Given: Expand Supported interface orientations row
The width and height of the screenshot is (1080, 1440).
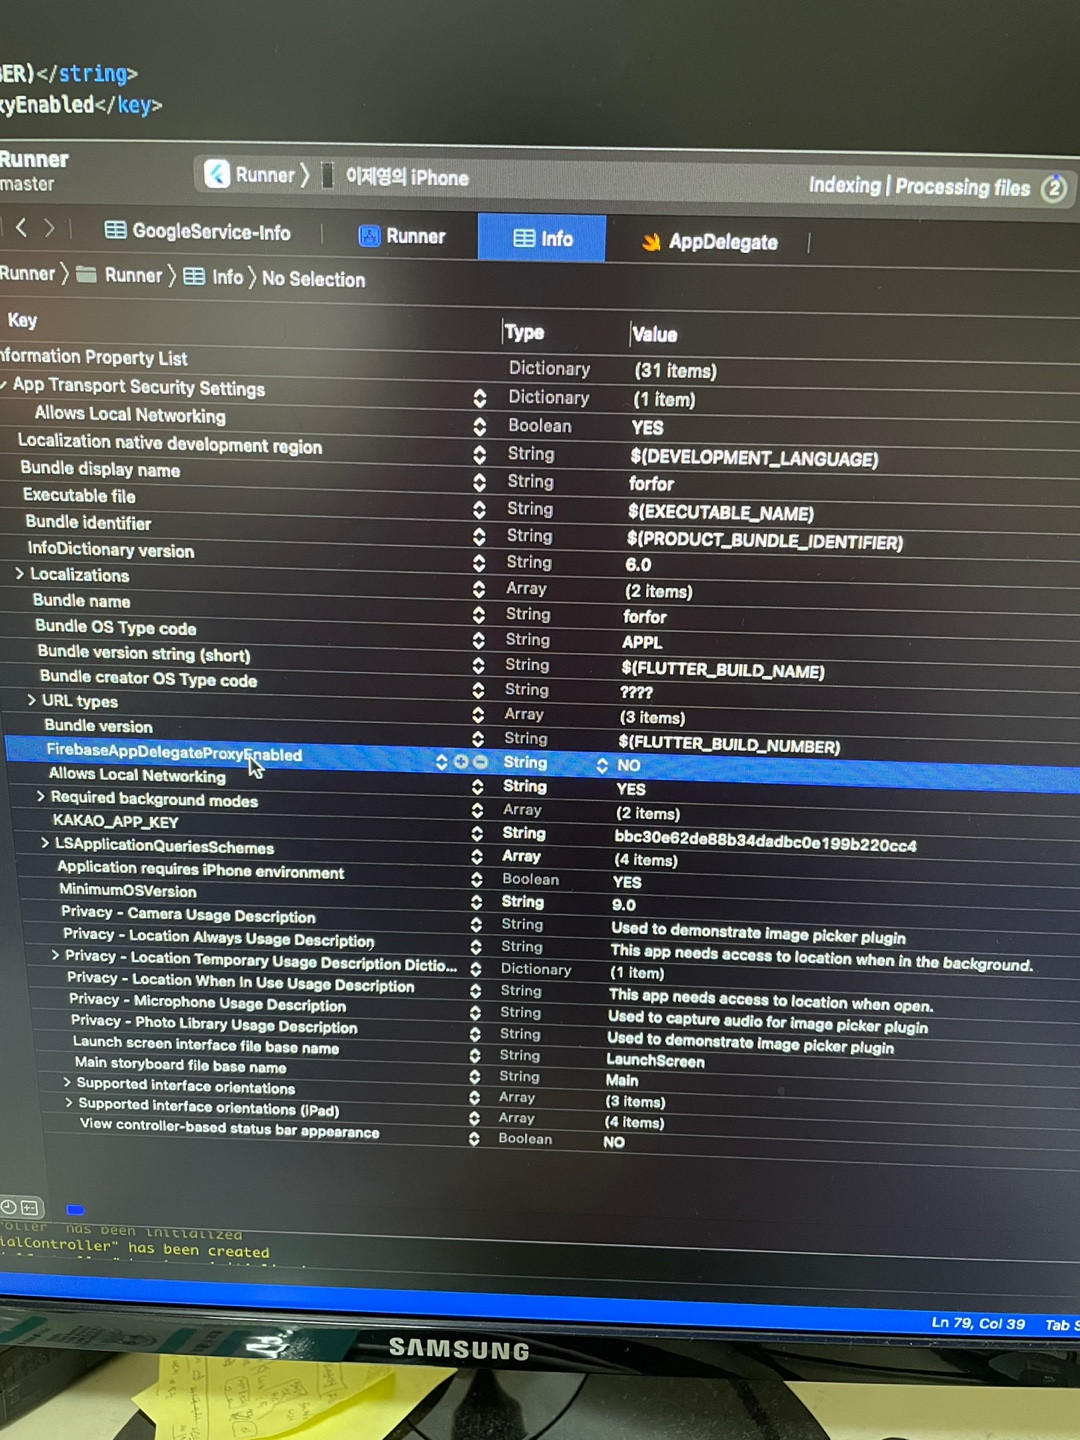Looking at the screenshot, I should click(x=67, y=1082).
